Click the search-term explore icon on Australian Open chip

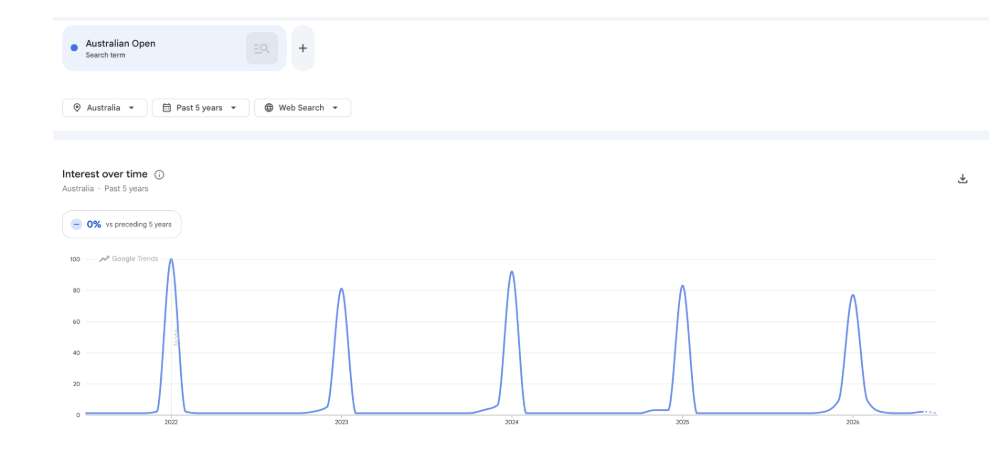262,48
